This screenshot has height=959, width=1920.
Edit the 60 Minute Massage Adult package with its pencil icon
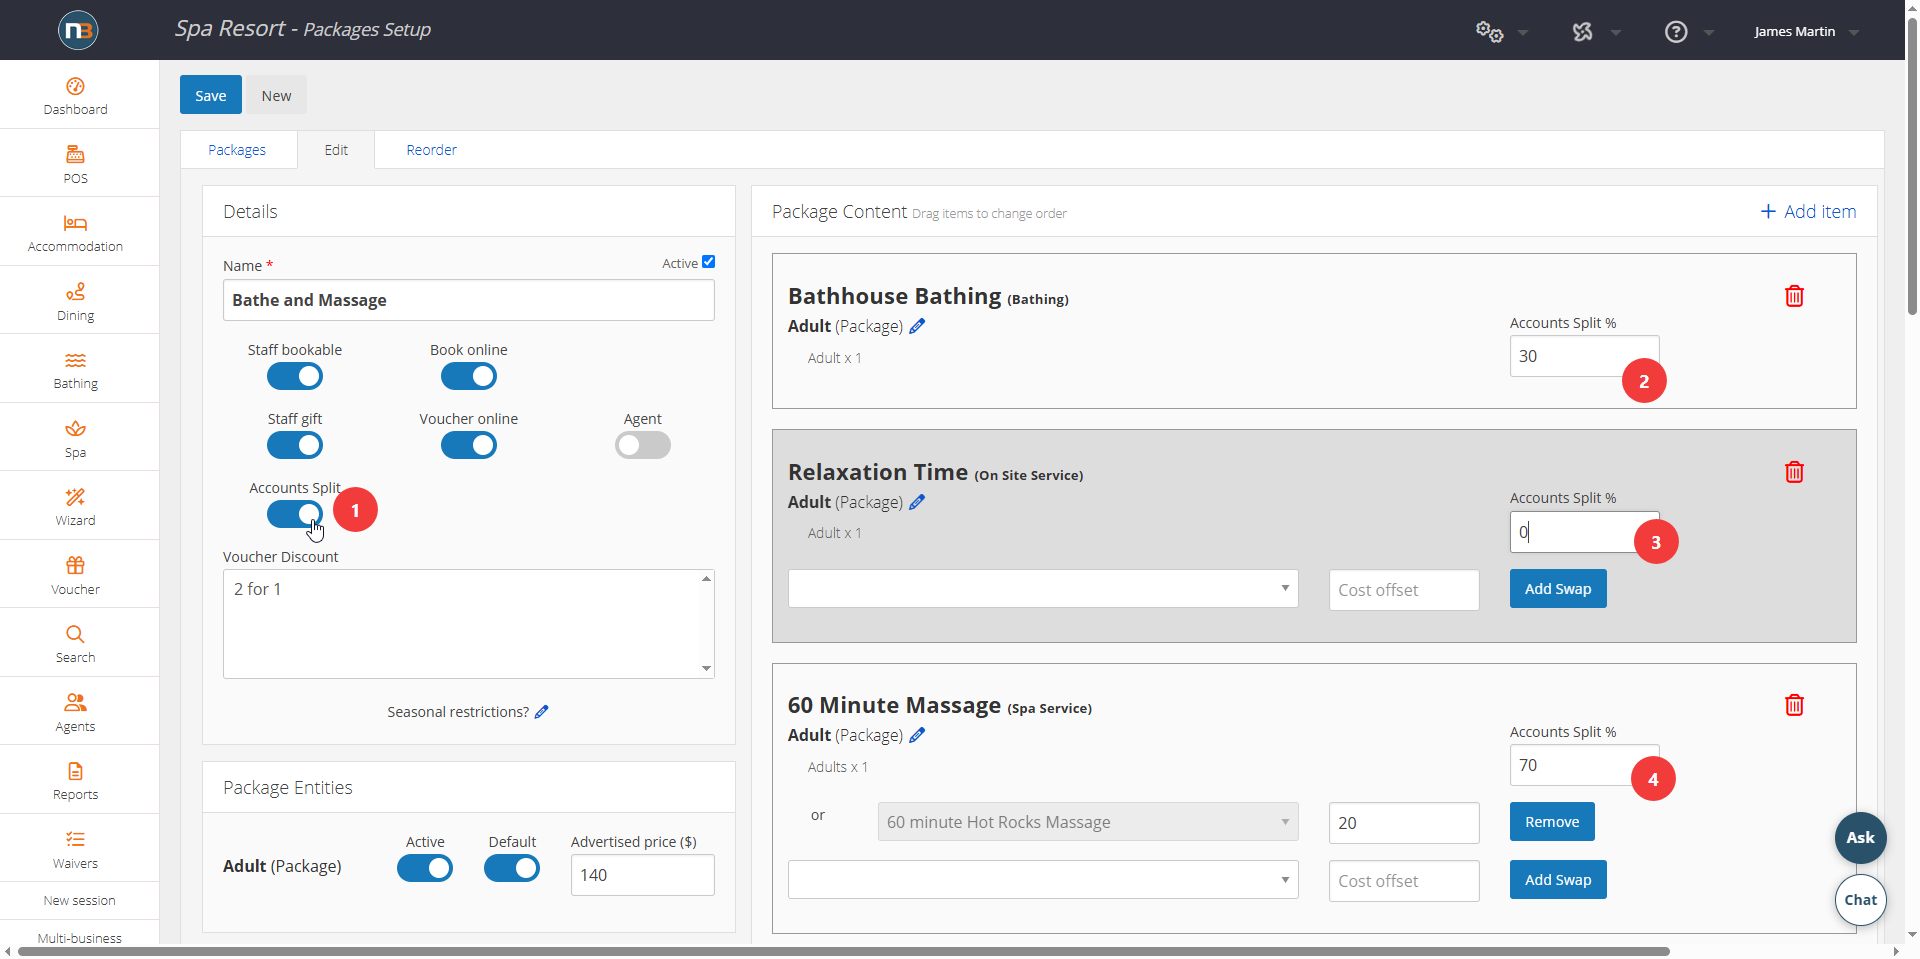coord(917,735)
